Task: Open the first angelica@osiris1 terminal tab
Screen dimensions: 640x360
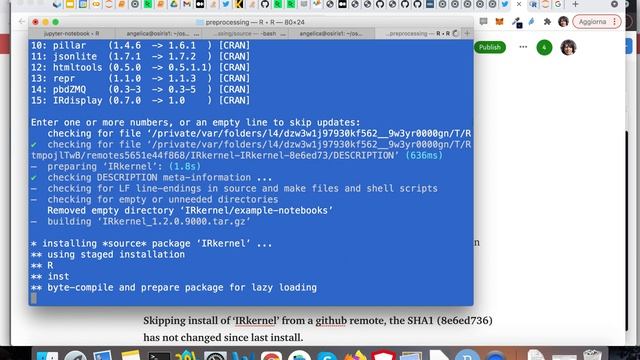Action: [x=159, y=33]
